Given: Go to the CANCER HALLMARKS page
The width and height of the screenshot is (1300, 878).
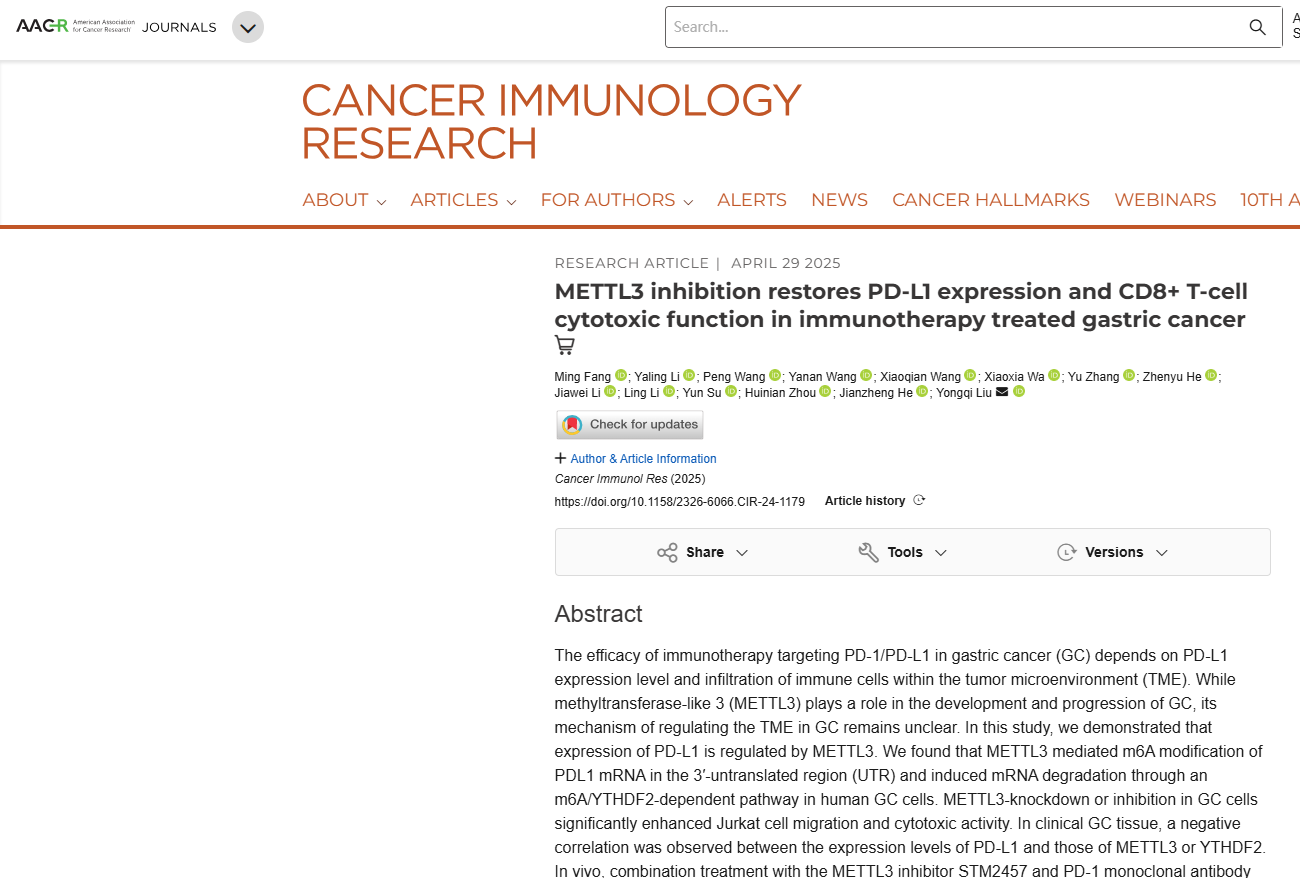Looking at the screenshot, I should [990, 200].
